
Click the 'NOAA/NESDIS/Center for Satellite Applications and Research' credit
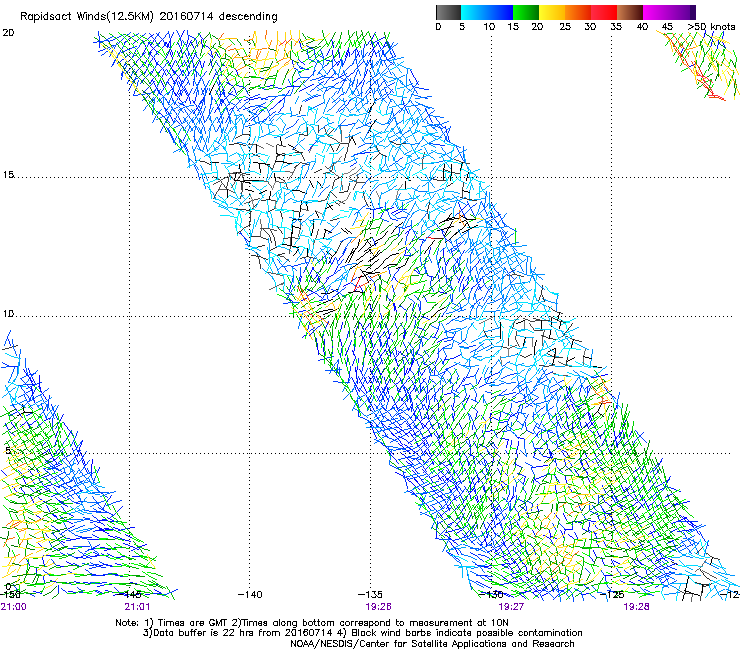point(432,644)
